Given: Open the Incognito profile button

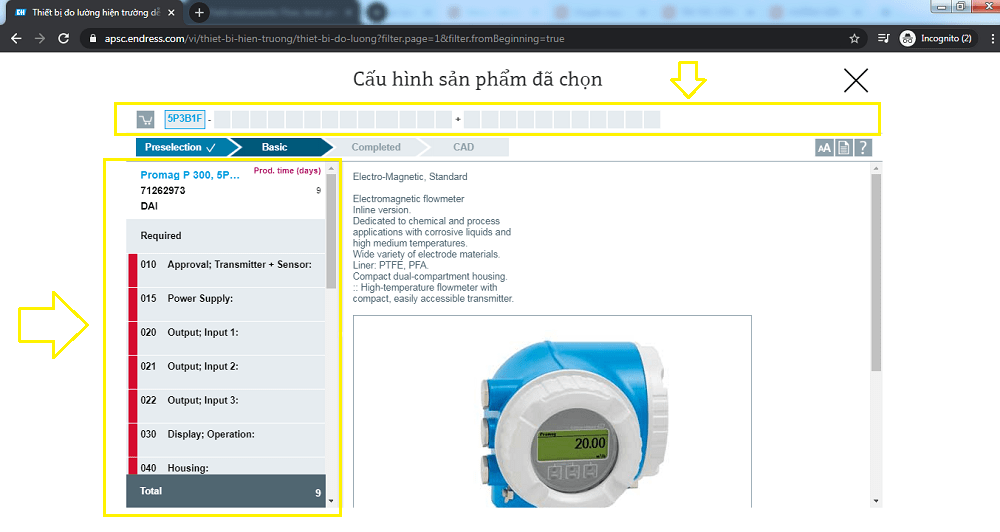Looking at the screenshot, I should coord(936,39).
